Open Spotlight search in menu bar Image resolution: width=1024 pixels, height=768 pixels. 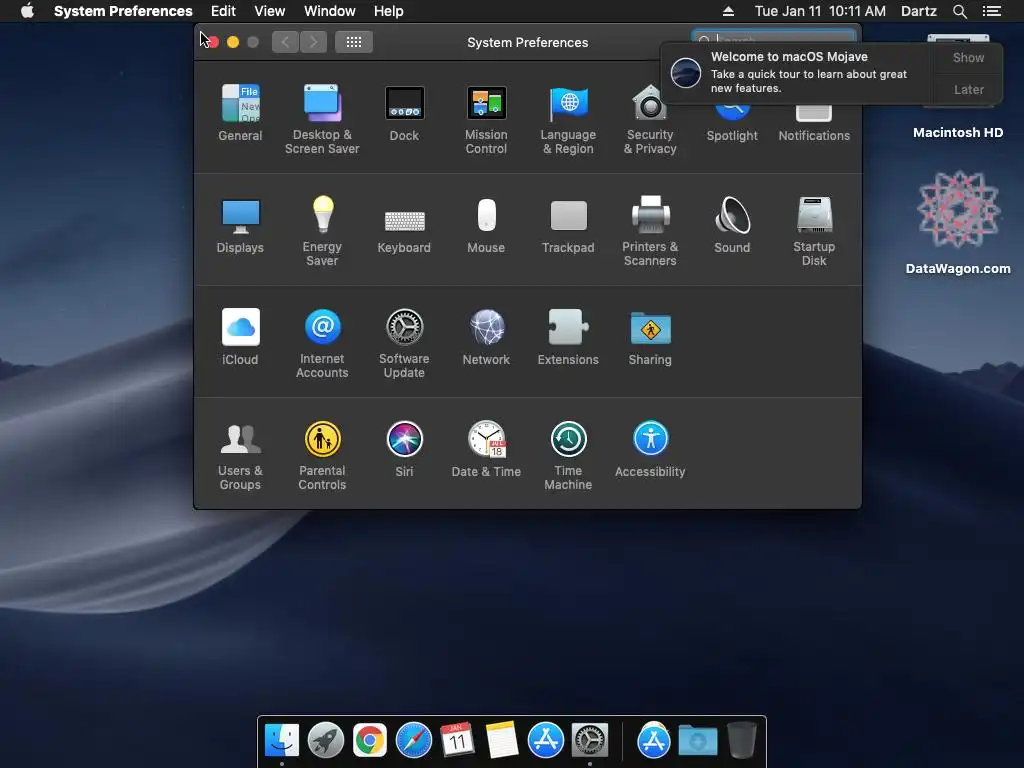click(959, 11)
